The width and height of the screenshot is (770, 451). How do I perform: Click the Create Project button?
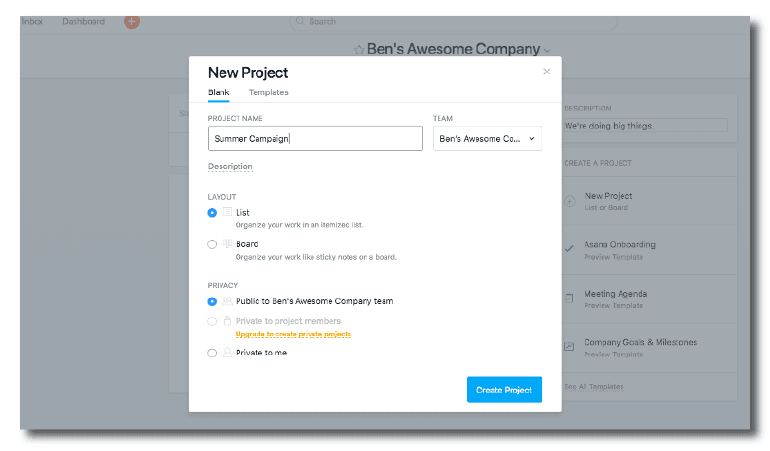tap(504, 390)
